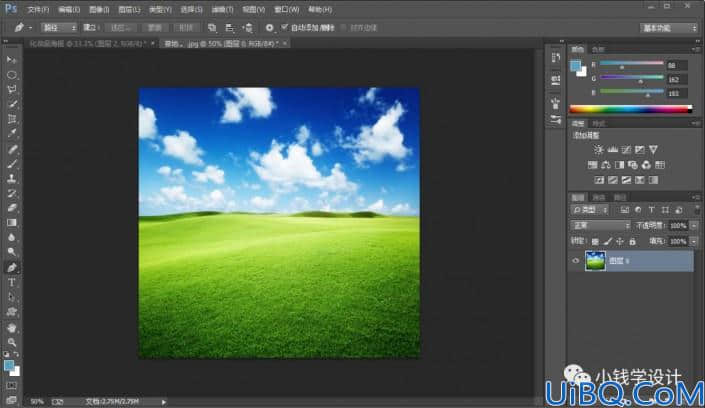
Task: Open the pen tool gear settings
Action: click(269, 28)
